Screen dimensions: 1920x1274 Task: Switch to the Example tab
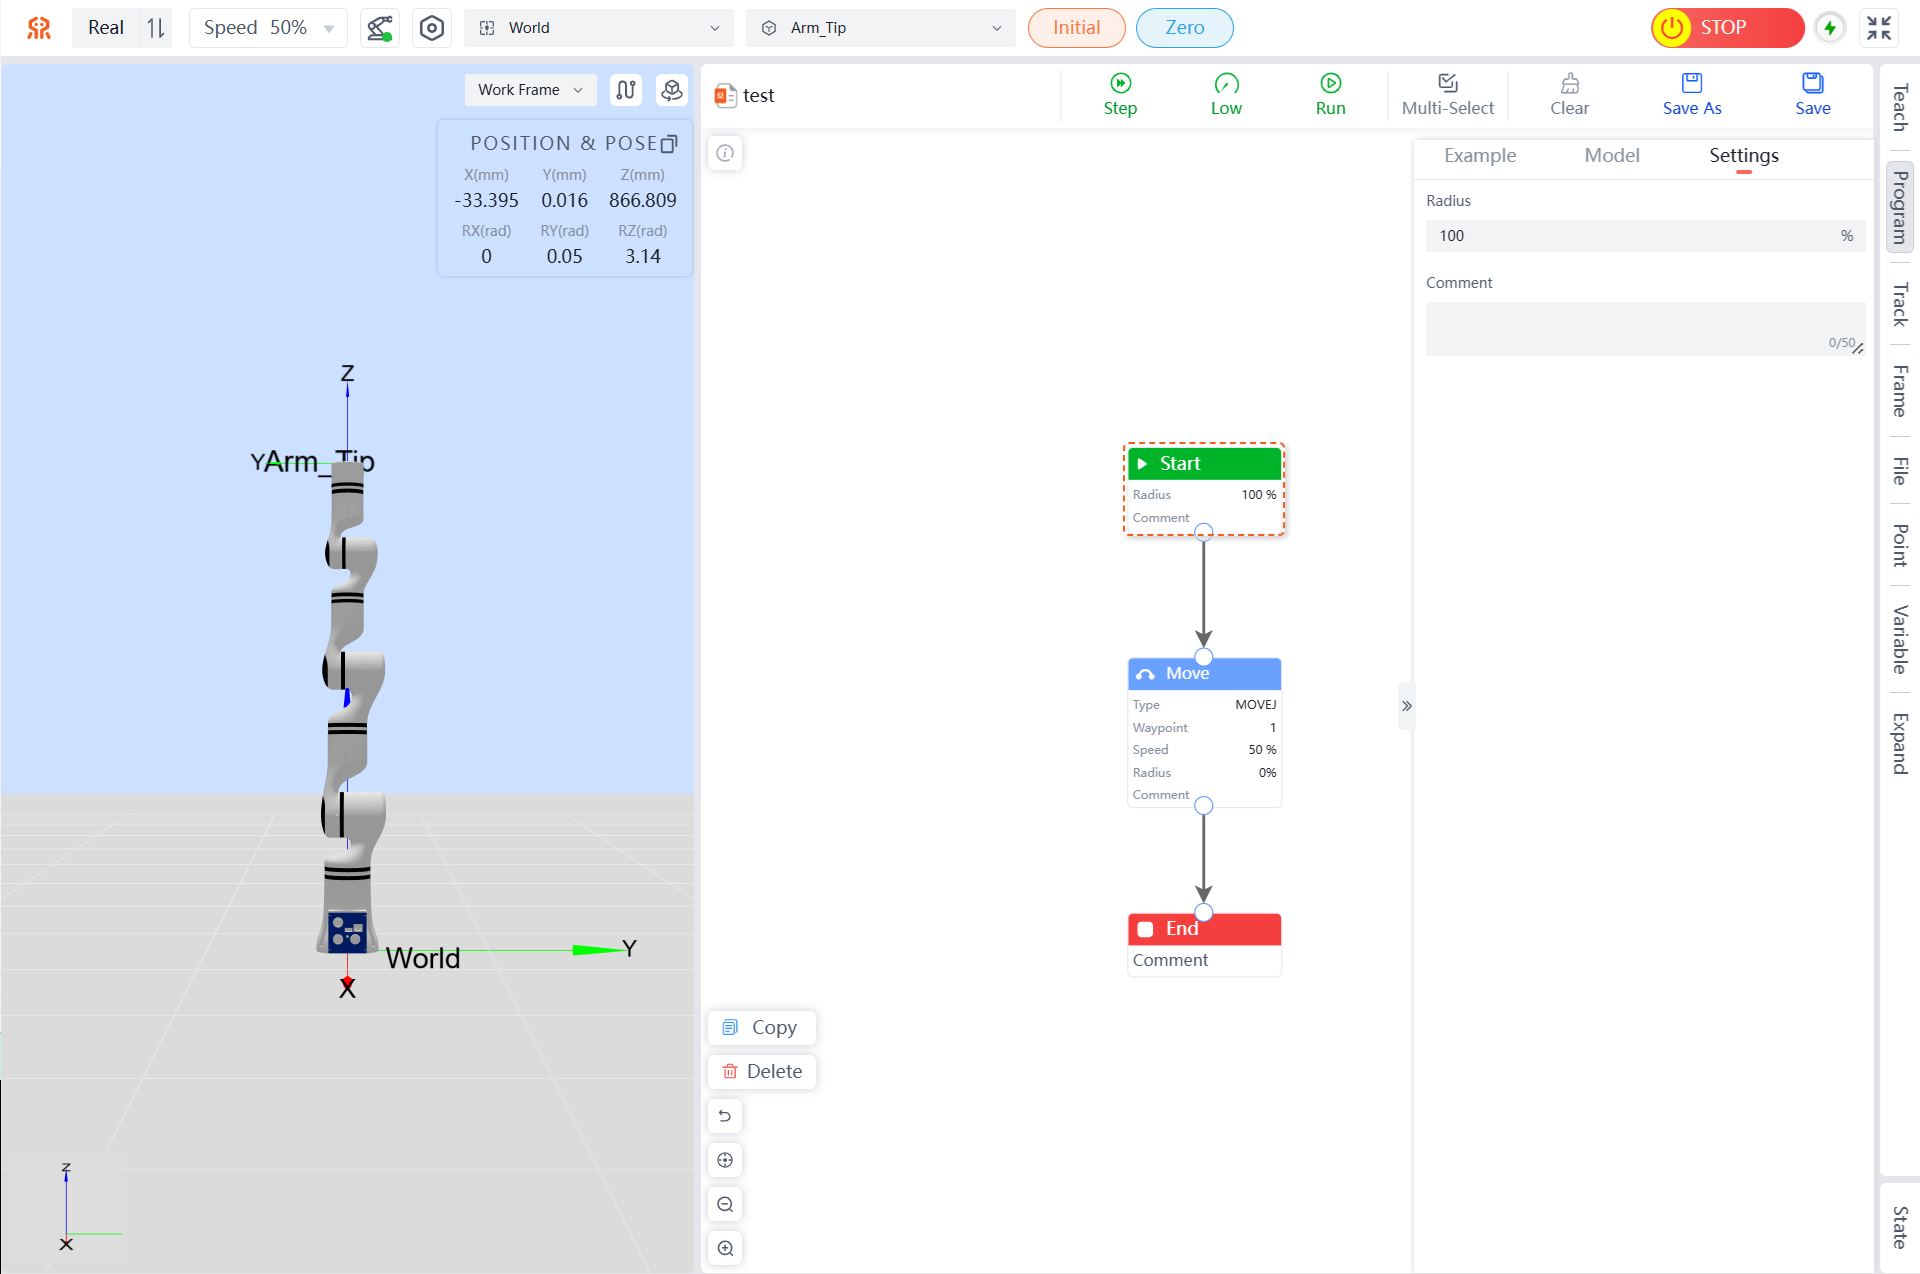click(x=1479, y=155)
